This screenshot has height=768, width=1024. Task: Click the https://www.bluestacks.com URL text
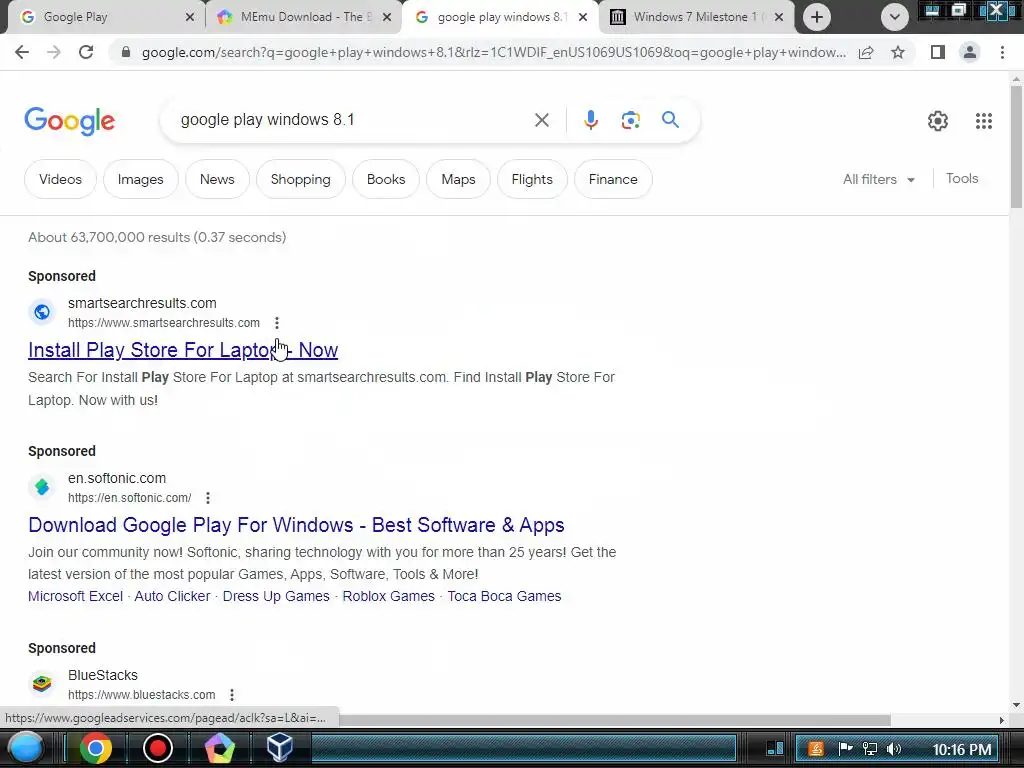pyautogui.click(x=142, y=695)
